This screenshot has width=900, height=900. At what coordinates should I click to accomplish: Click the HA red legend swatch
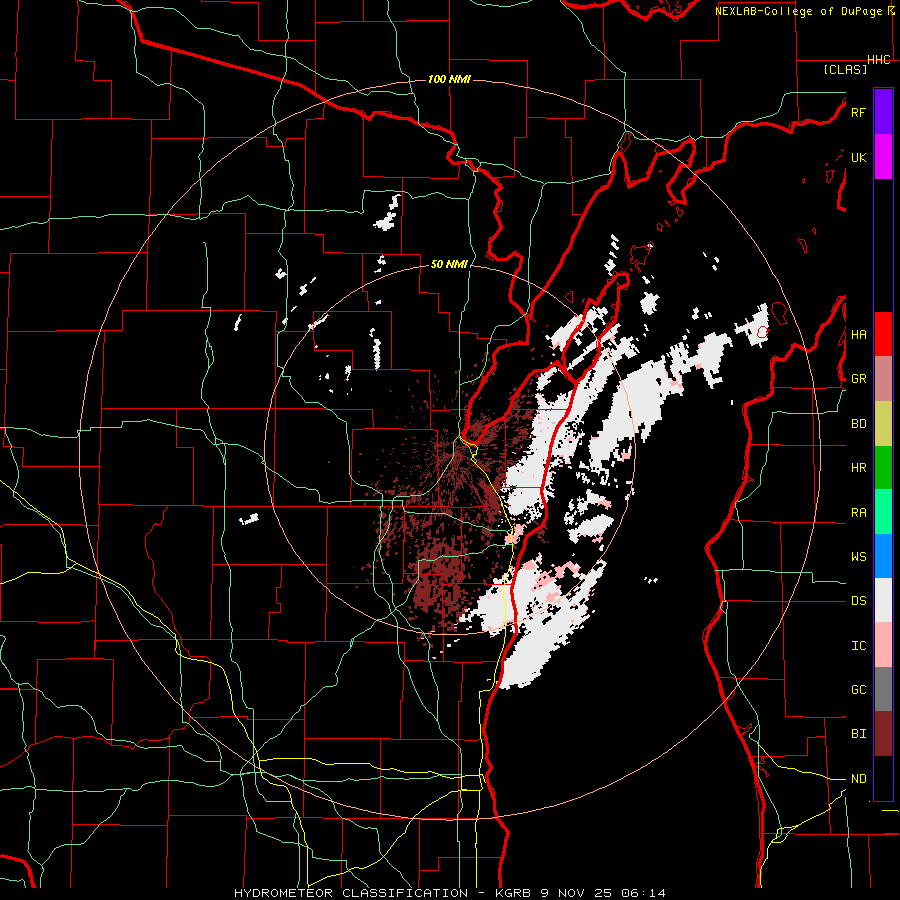[883, 334]
